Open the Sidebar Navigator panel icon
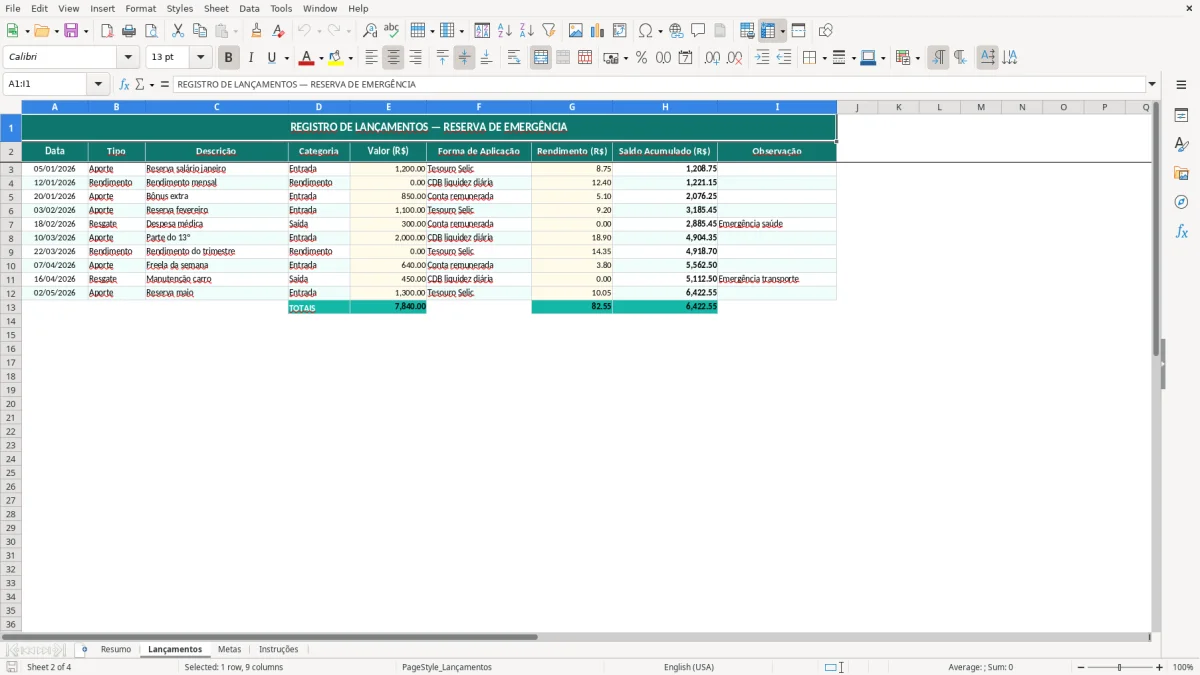The image size is (1200, 675). point(1181,202)
